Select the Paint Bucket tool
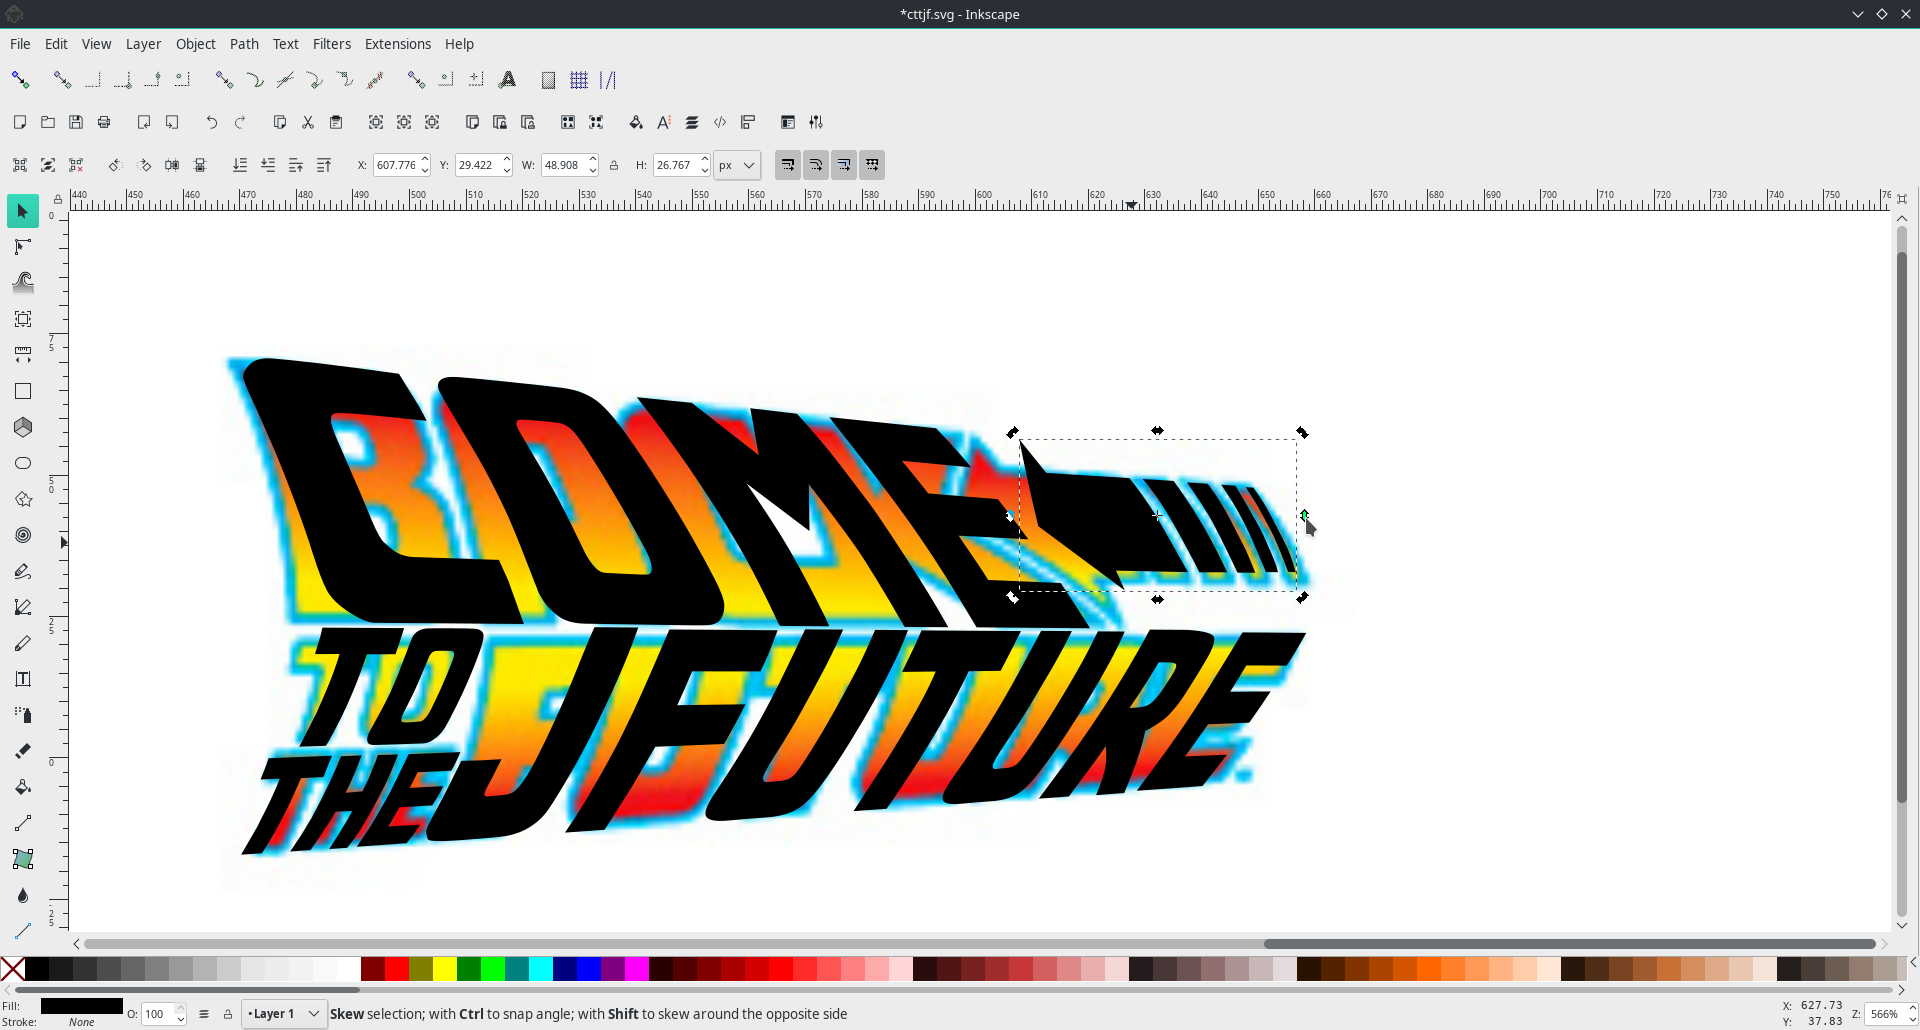This screenshot has height=1030, width=1920. click(22, 787)
